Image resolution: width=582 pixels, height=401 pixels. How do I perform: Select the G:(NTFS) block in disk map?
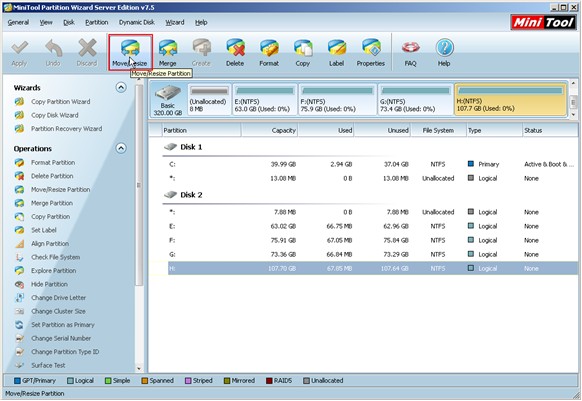415,100
